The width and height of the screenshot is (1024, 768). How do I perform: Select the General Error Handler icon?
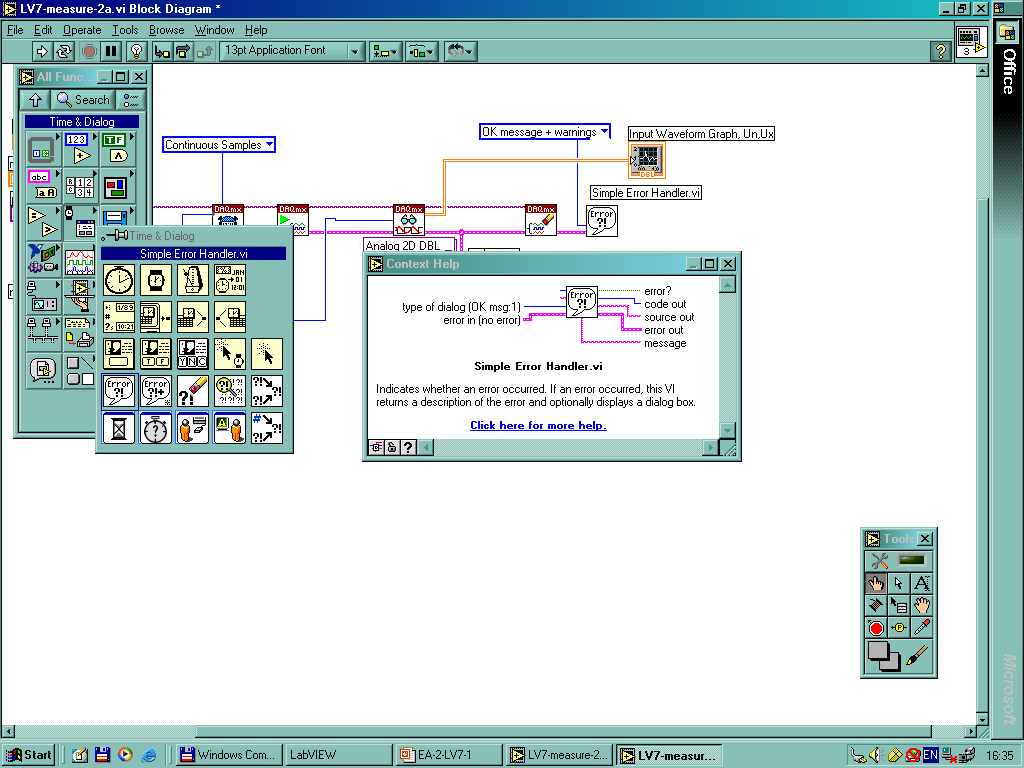coord(155,391)
